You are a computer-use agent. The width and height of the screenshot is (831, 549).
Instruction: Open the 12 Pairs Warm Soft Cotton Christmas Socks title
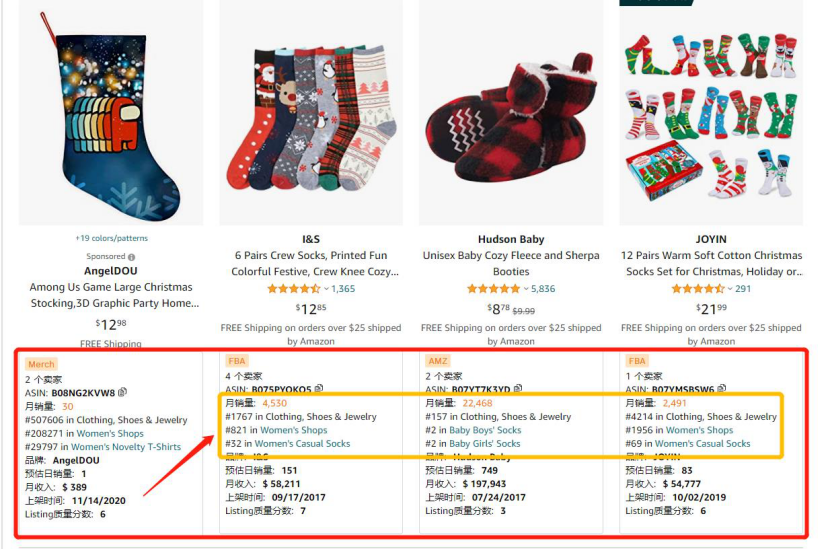point(711,263)
